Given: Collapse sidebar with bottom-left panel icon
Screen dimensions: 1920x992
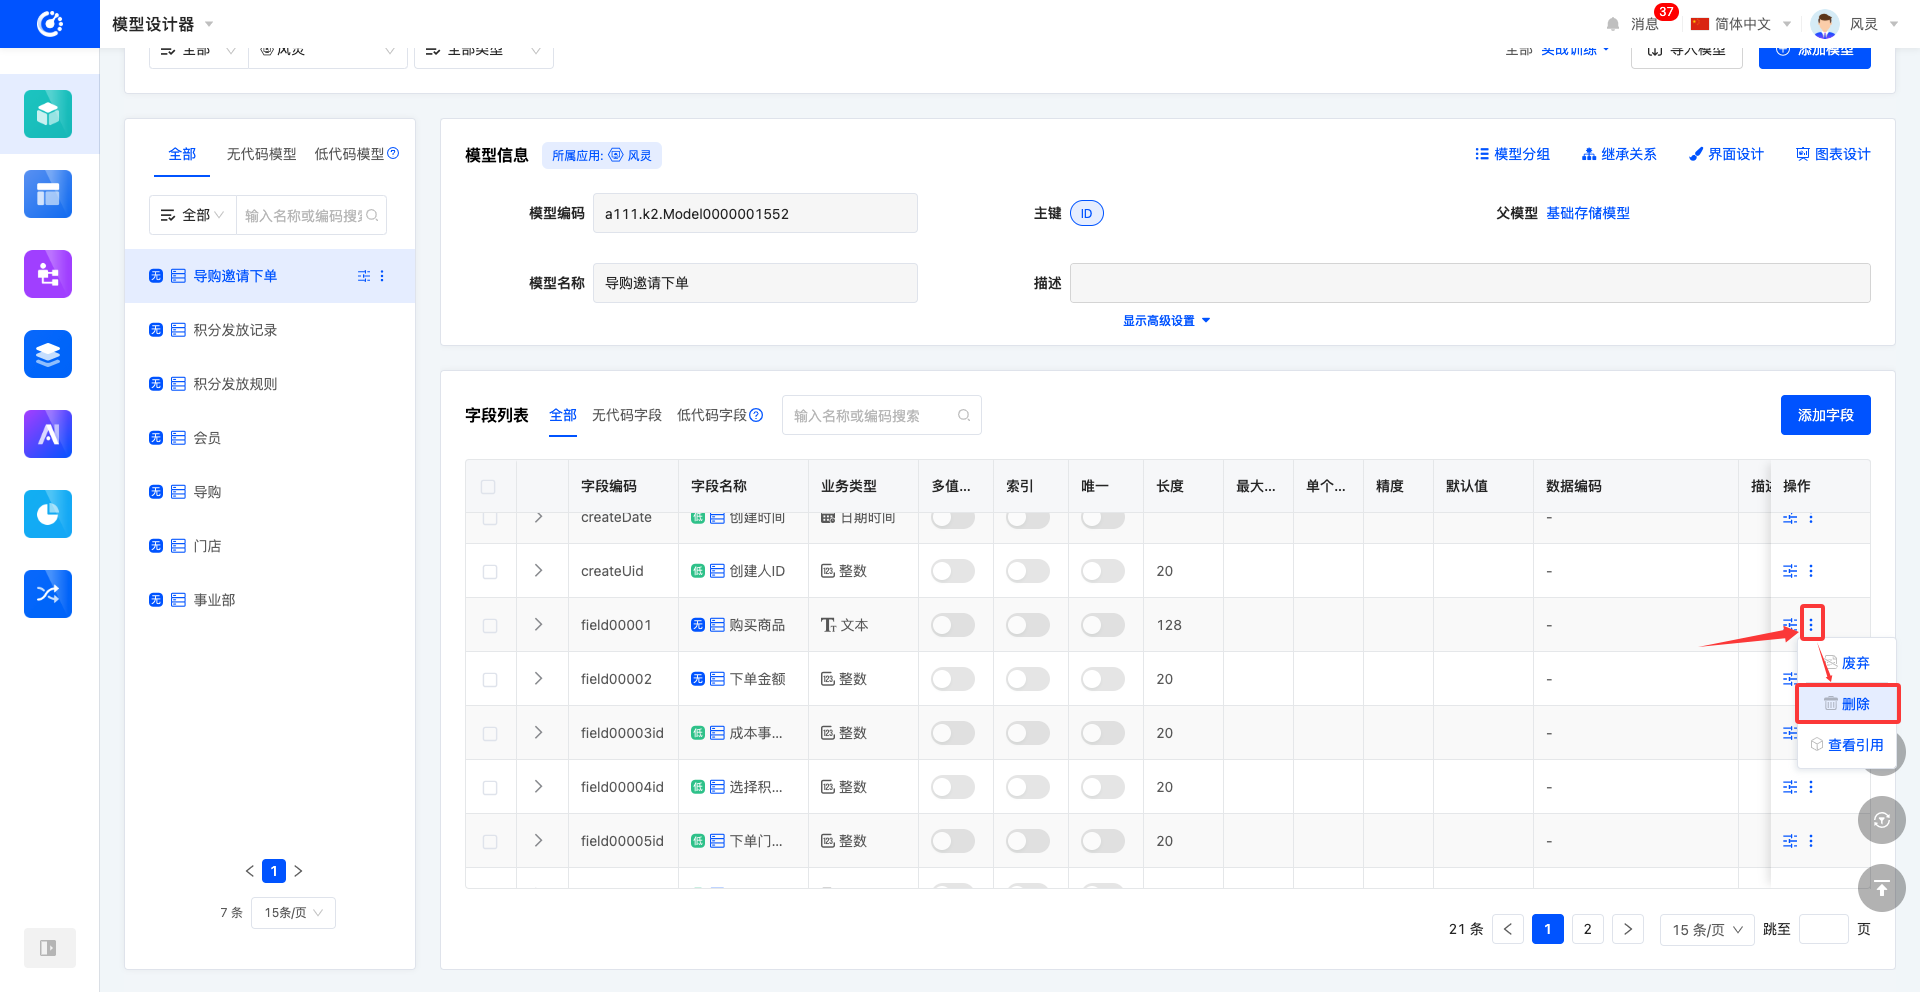Looking at the screenshot, I should [x=49, y=948].
